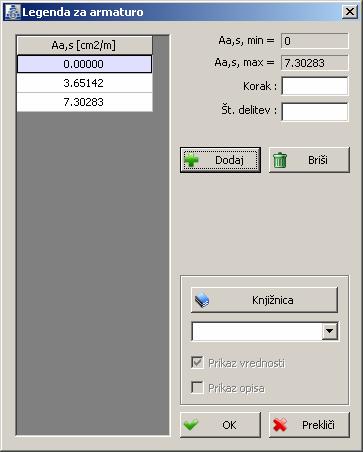This screenshot has width=363, height=452.
Task: Click the Št. delitev : label
Action: 249,110
